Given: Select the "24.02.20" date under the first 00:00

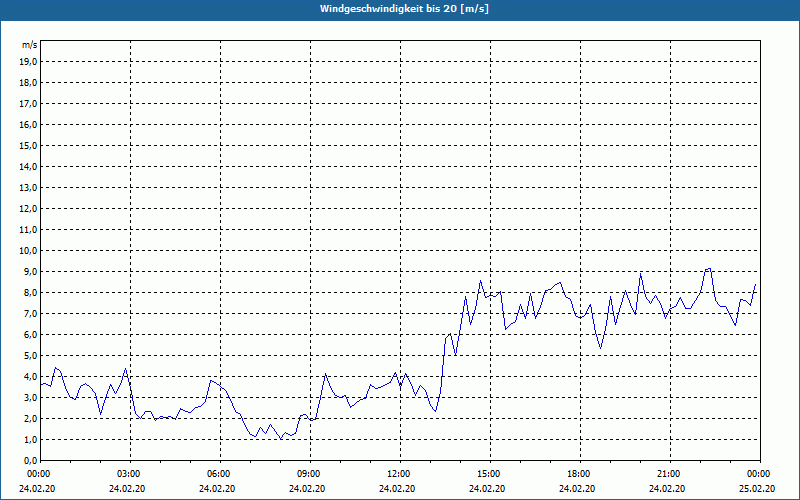Looking at the screenshot, I should coord(37,489).
